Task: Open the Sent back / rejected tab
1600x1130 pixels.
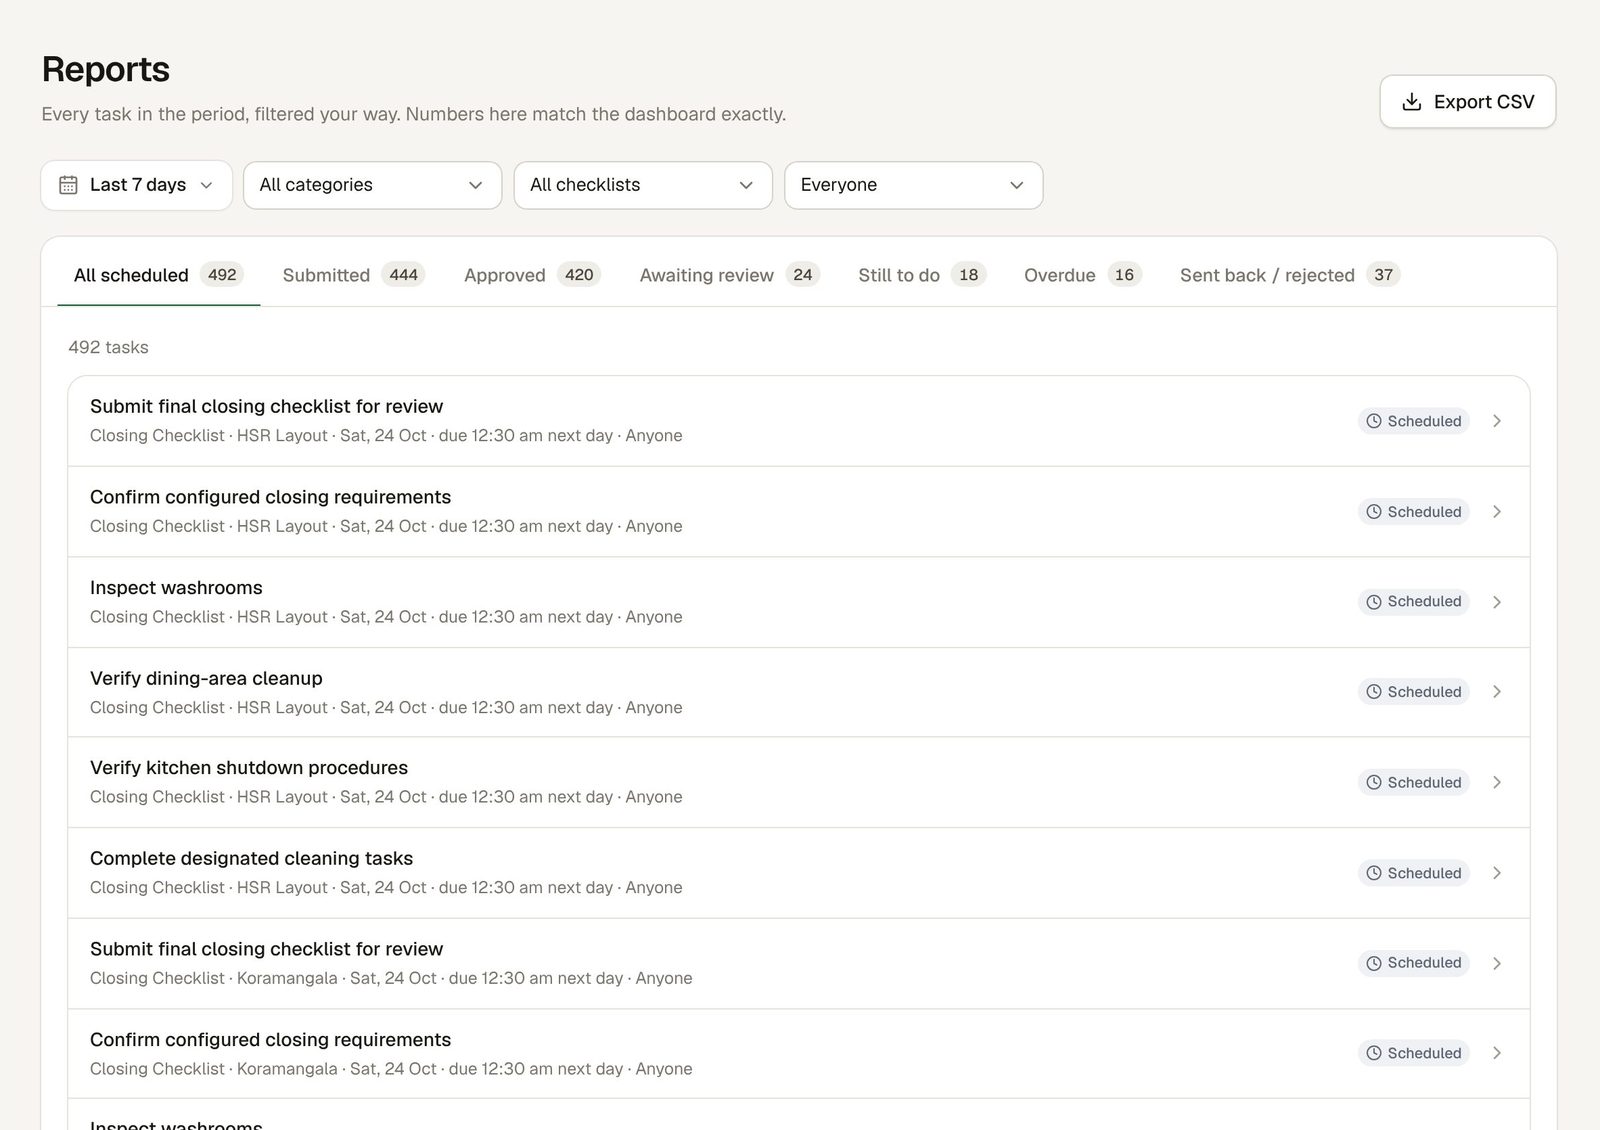Action: click(1290, 275)
